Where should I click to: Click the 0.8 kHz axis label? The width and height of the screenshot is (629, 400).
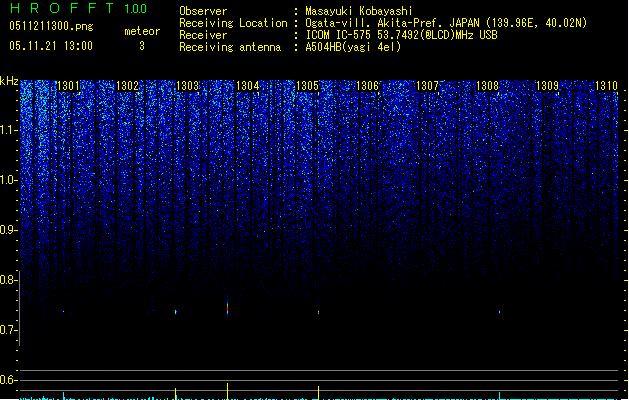(8, 280)
